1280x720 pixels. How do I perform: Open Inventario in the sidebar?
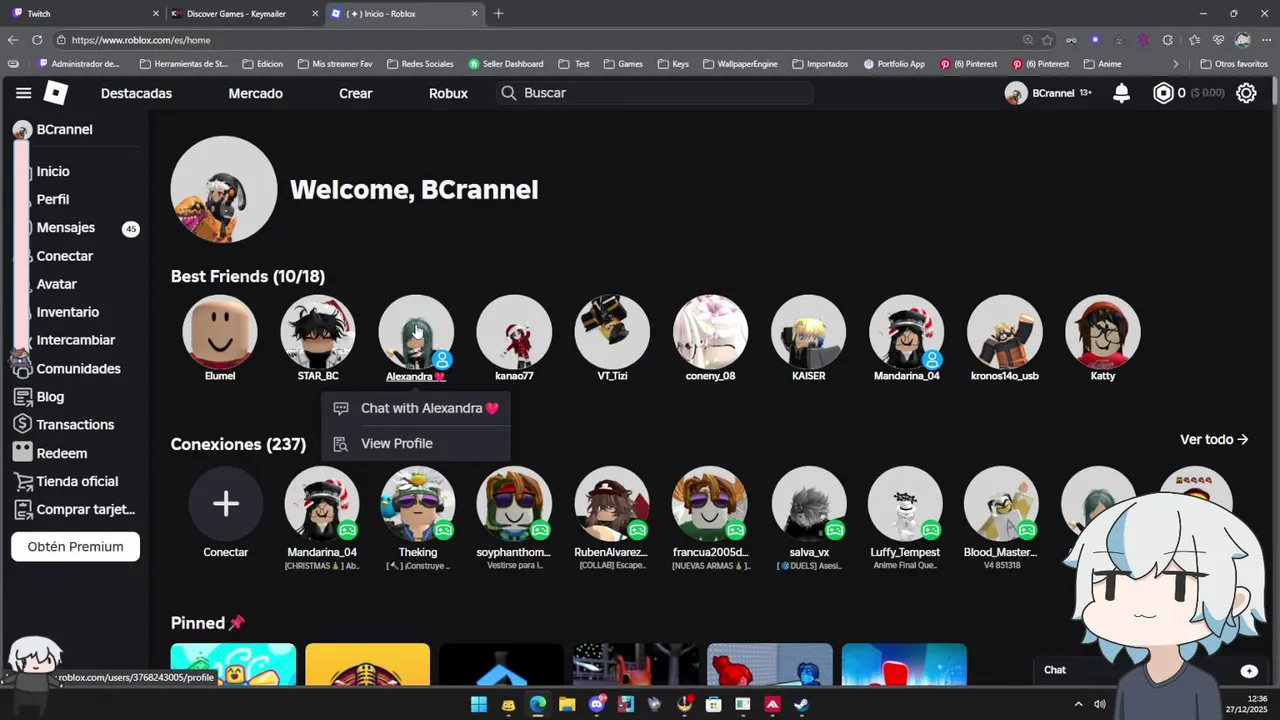tap(68, 312)
